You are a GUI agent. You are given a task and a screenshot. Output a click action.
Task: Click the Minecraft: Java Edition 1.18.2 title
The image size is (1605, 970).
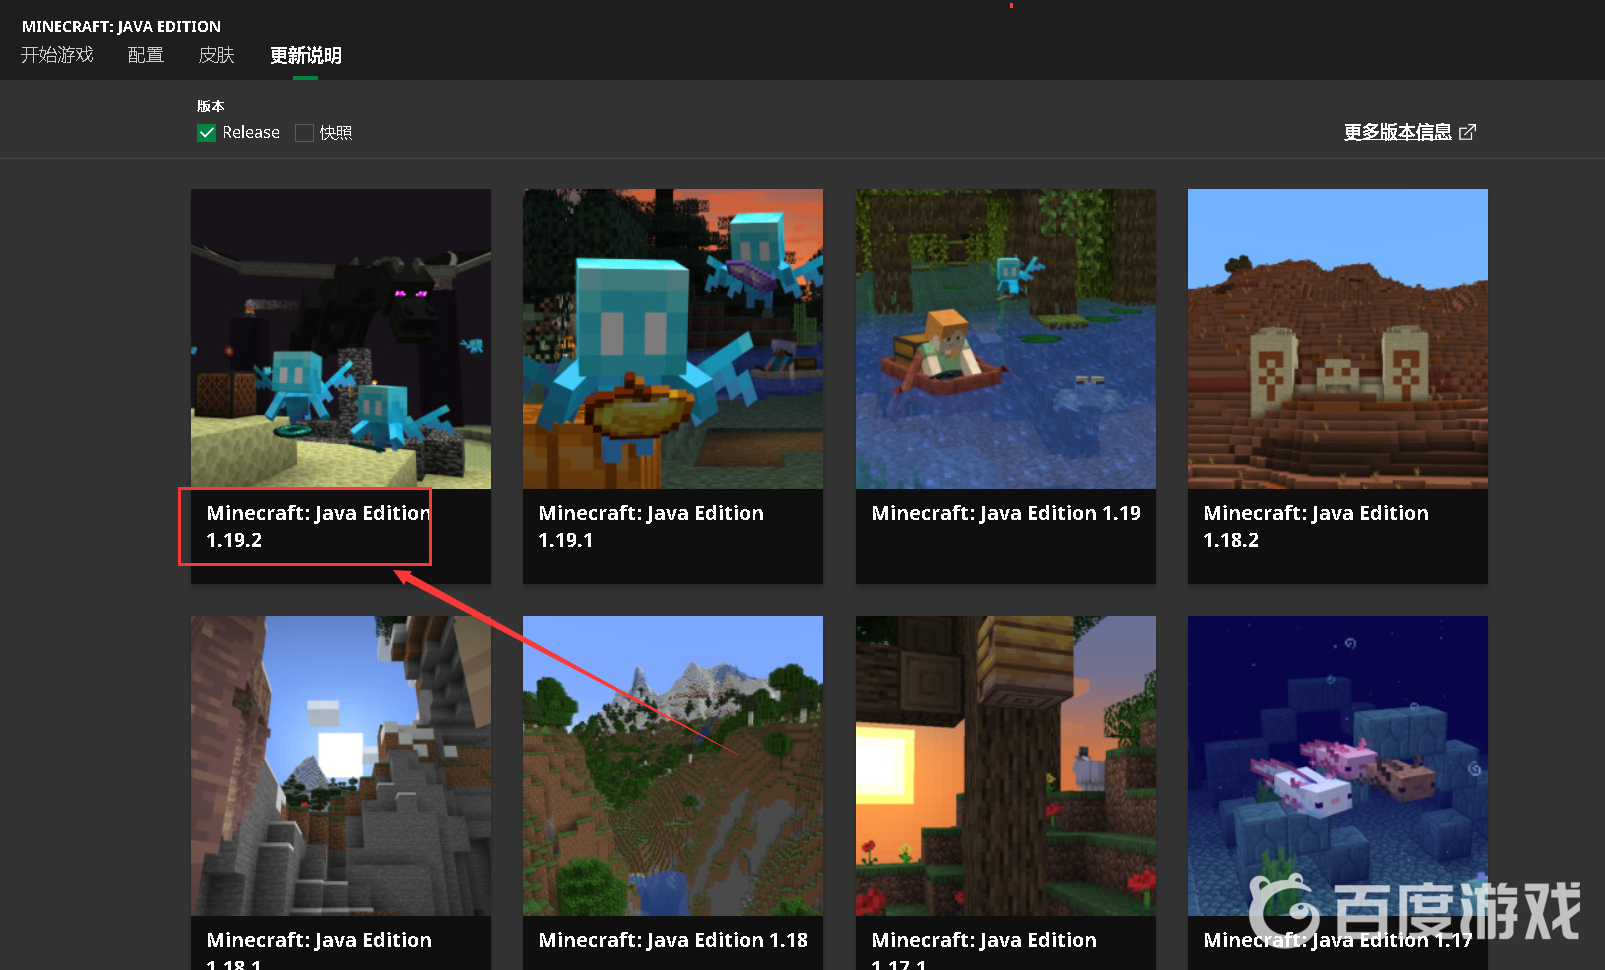tap(1315, 526)
